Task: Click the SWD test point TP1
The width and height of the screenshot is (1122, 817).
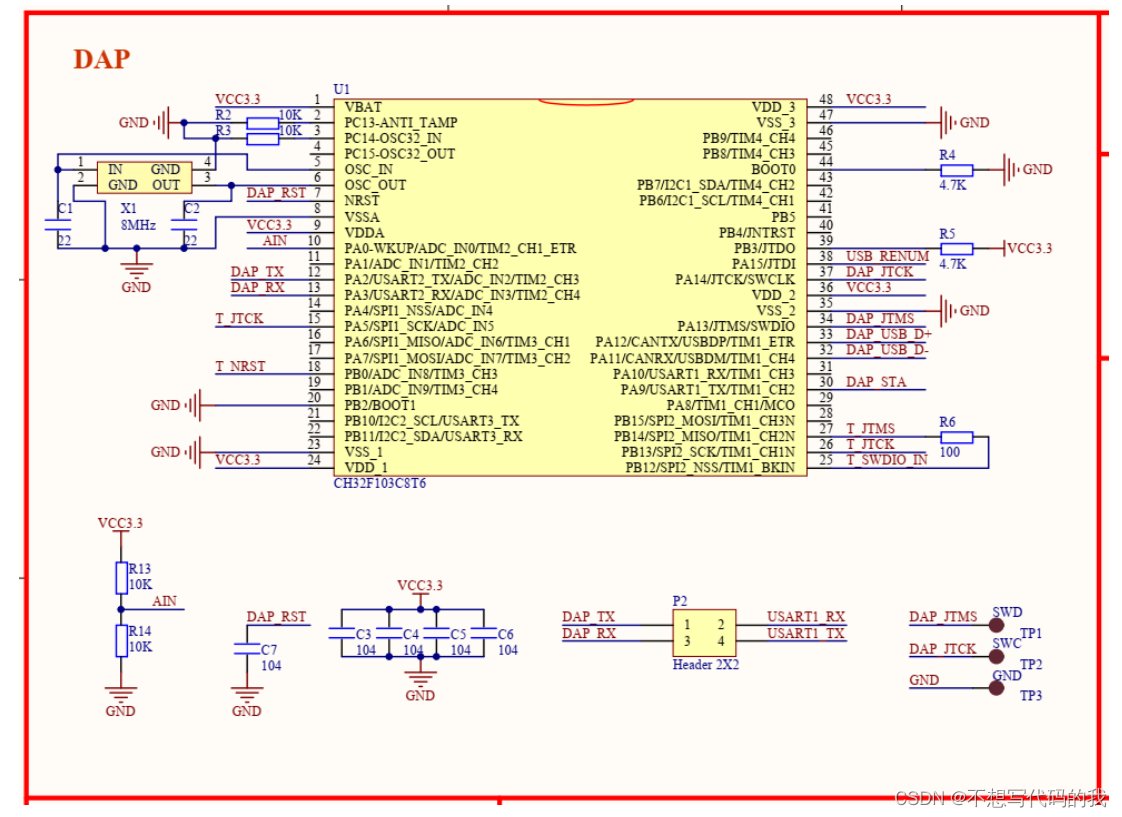Action: click(x=996, y=623)
